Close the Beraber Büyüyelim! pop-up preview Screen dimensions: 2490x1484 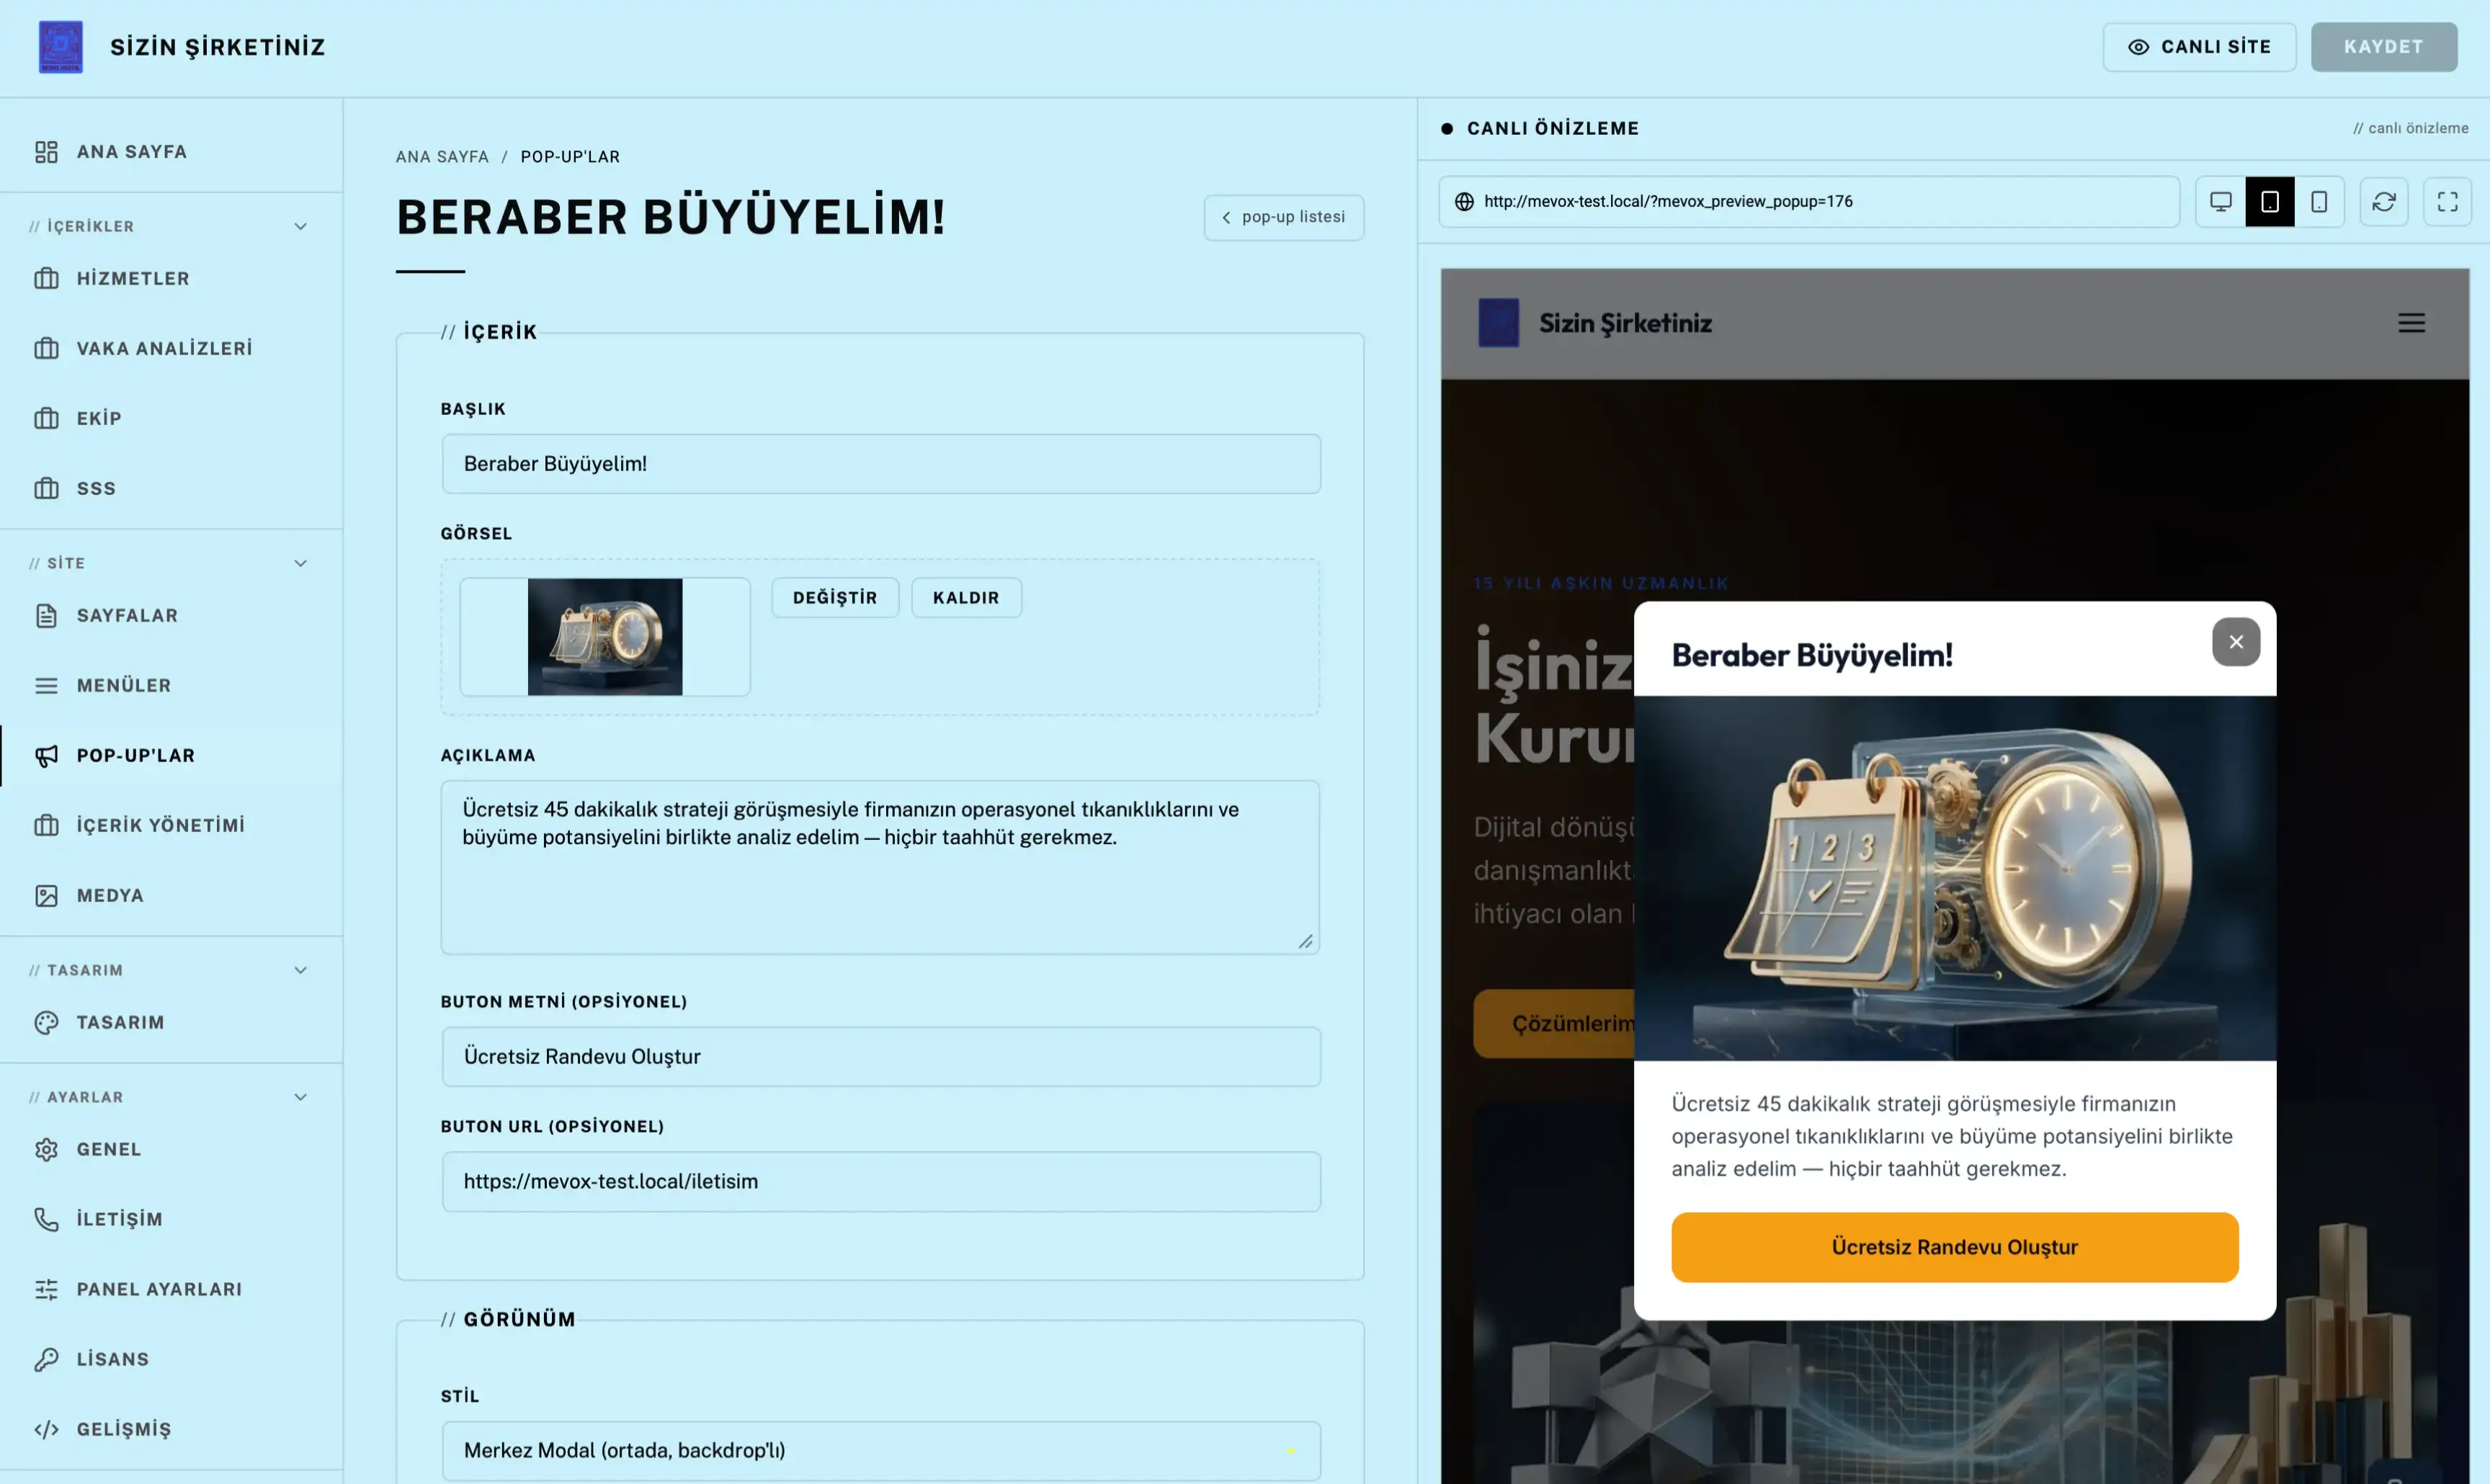coord(2236,642)
